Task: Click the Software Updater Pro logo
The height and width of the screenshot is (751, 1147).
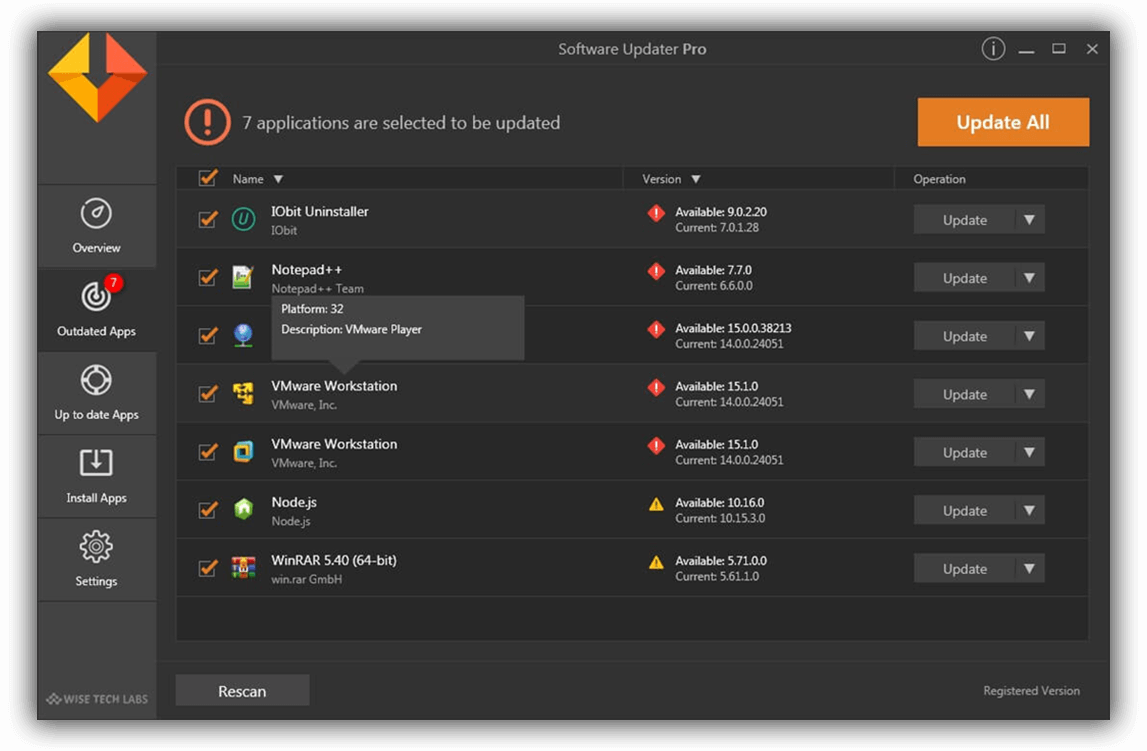Action: point(97,77)
